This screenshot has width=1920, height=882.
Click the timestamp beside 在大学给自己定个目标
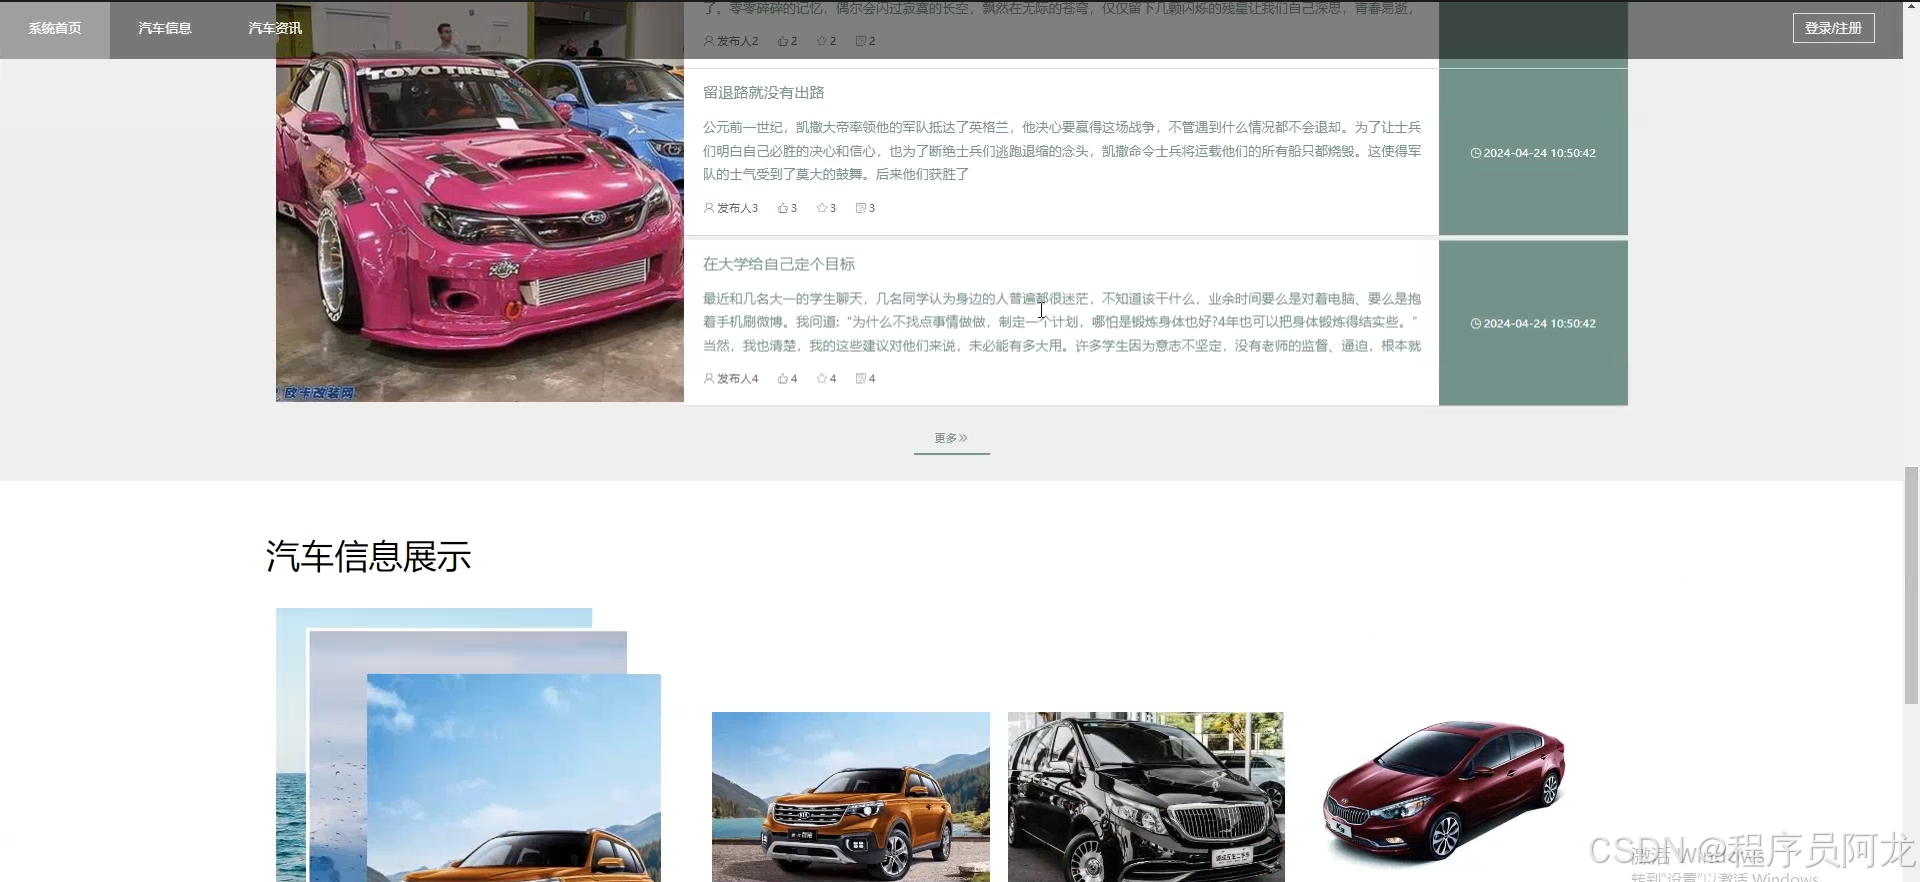click(1540, 323)
